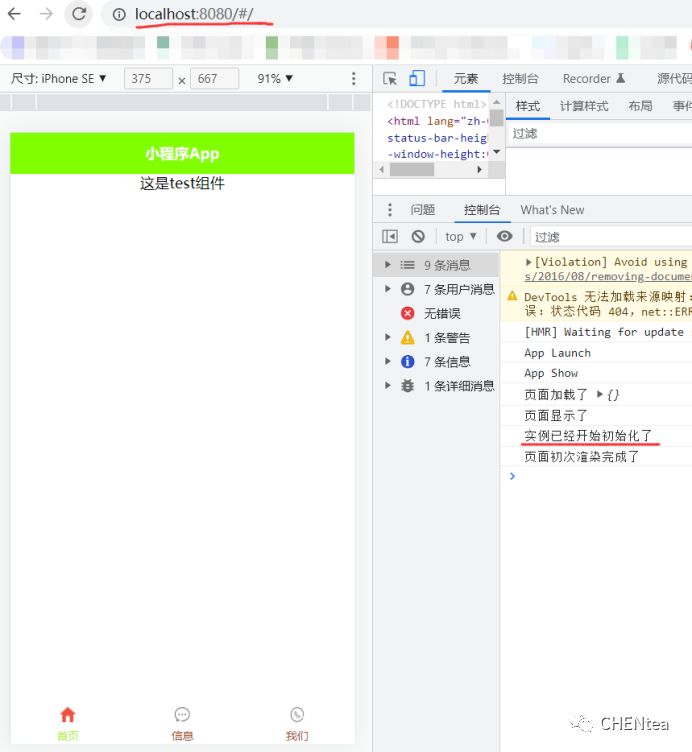Click the browser reload button
Screen dimensions: 692x752
pyautogui.click(x=78, y=14)
